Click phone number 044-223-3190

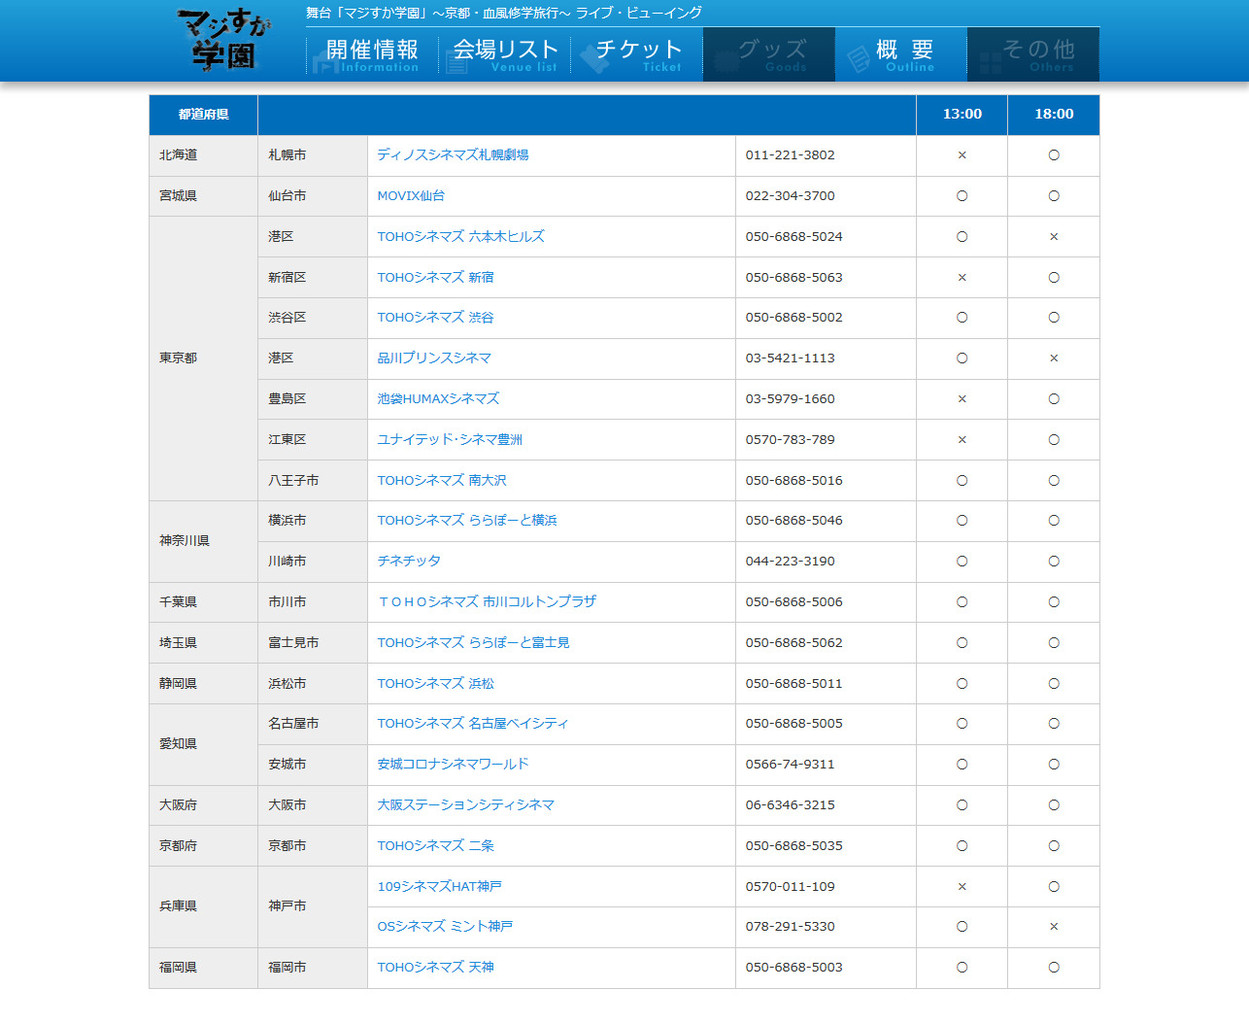click(x=790, y=561)
